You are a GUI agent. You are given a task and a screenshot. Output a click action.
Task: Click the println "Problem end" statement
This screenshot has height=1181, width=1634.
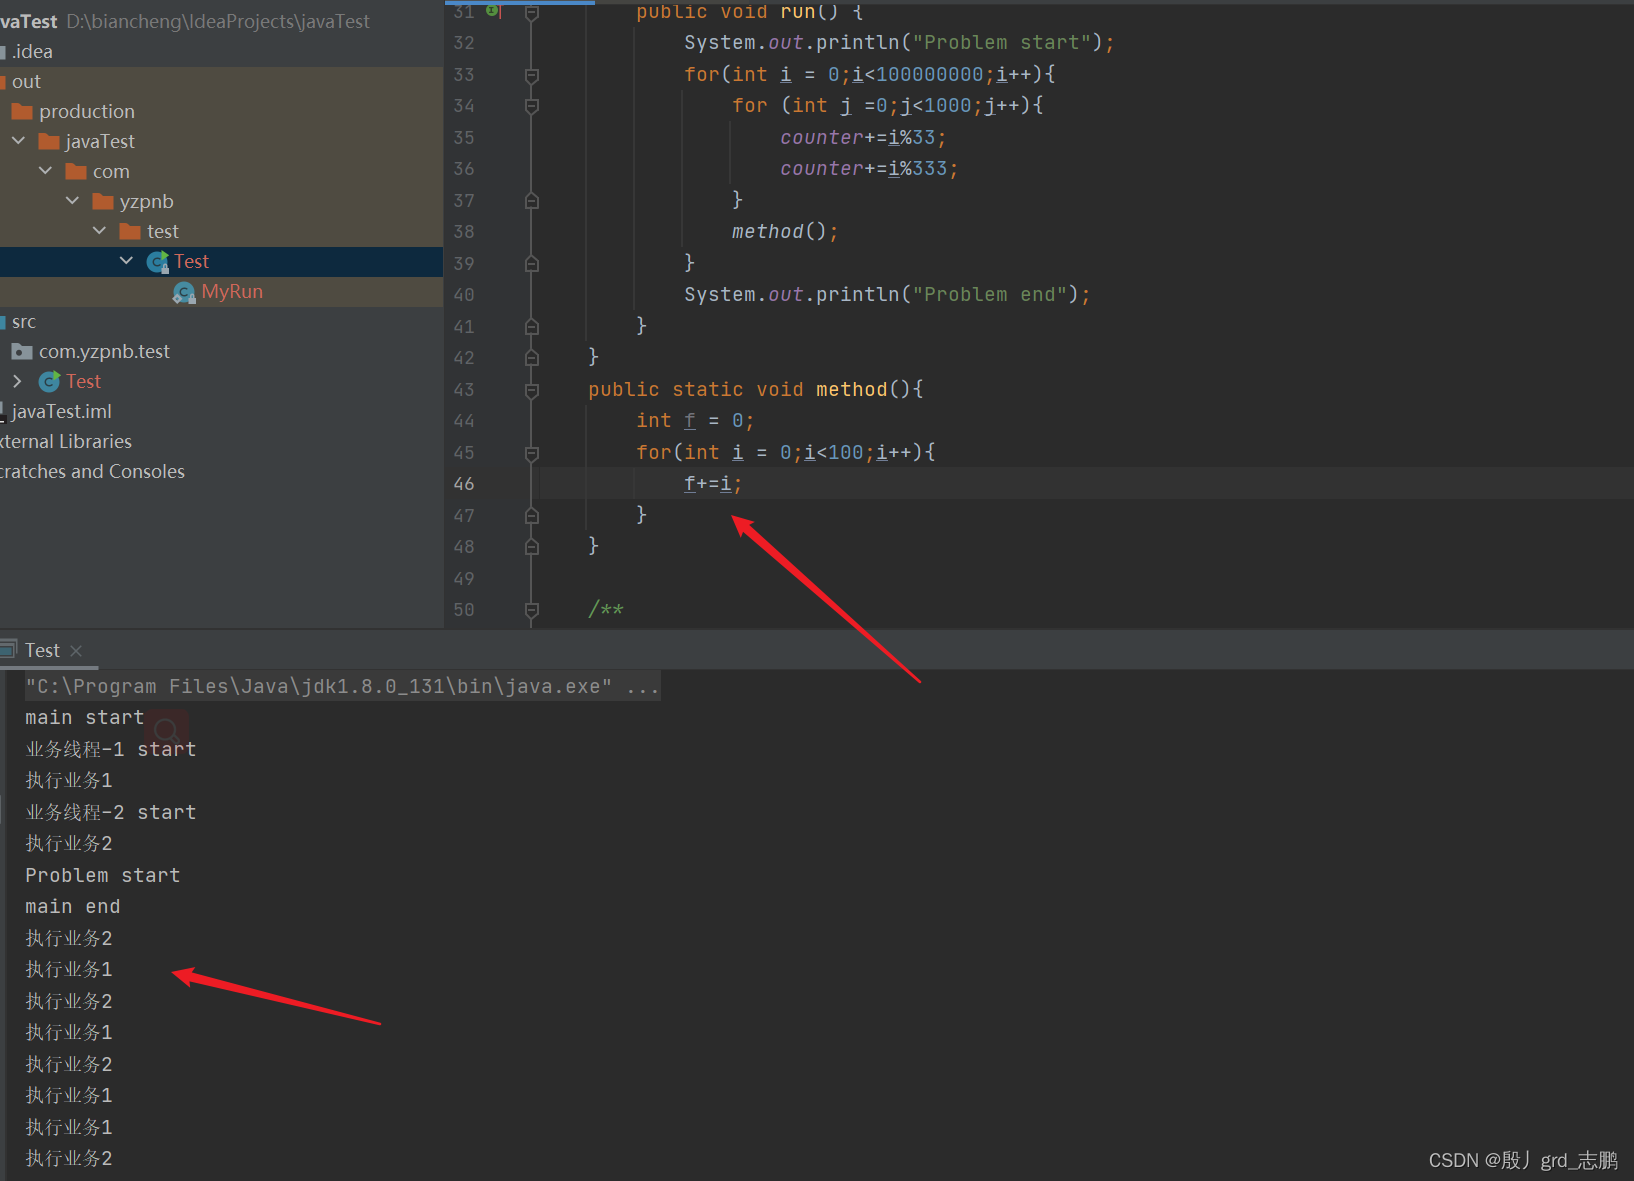point(887,295)
